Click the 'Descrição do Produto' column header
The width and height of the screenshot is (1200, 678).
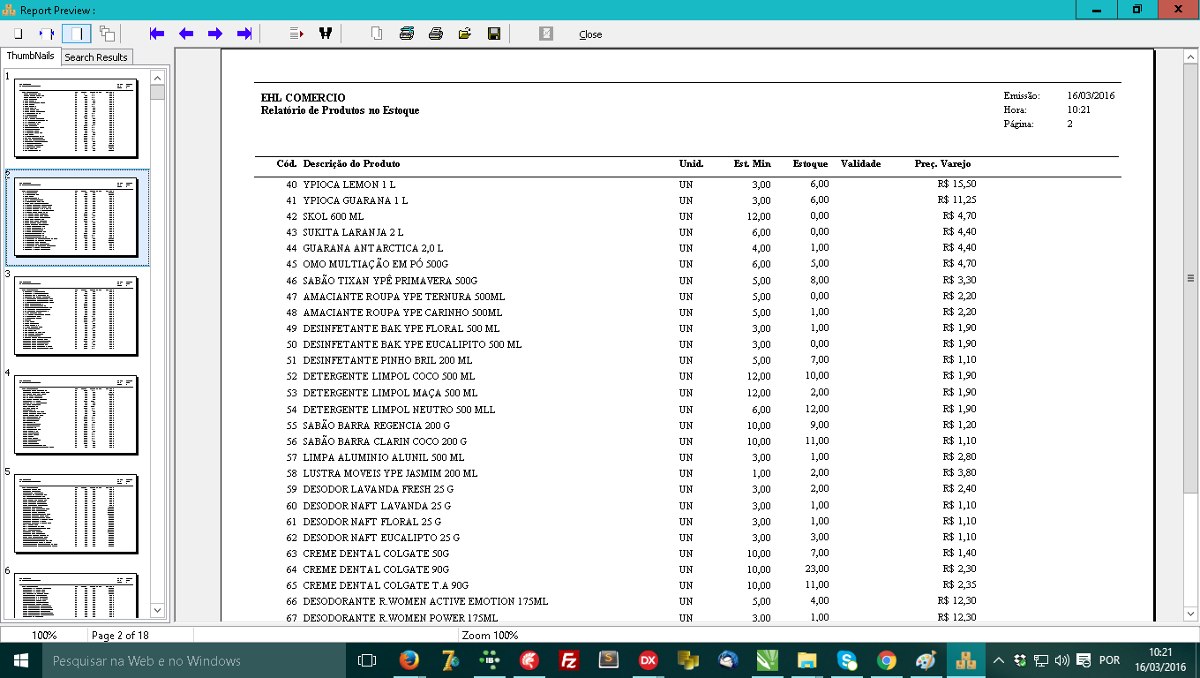[352, 164]
